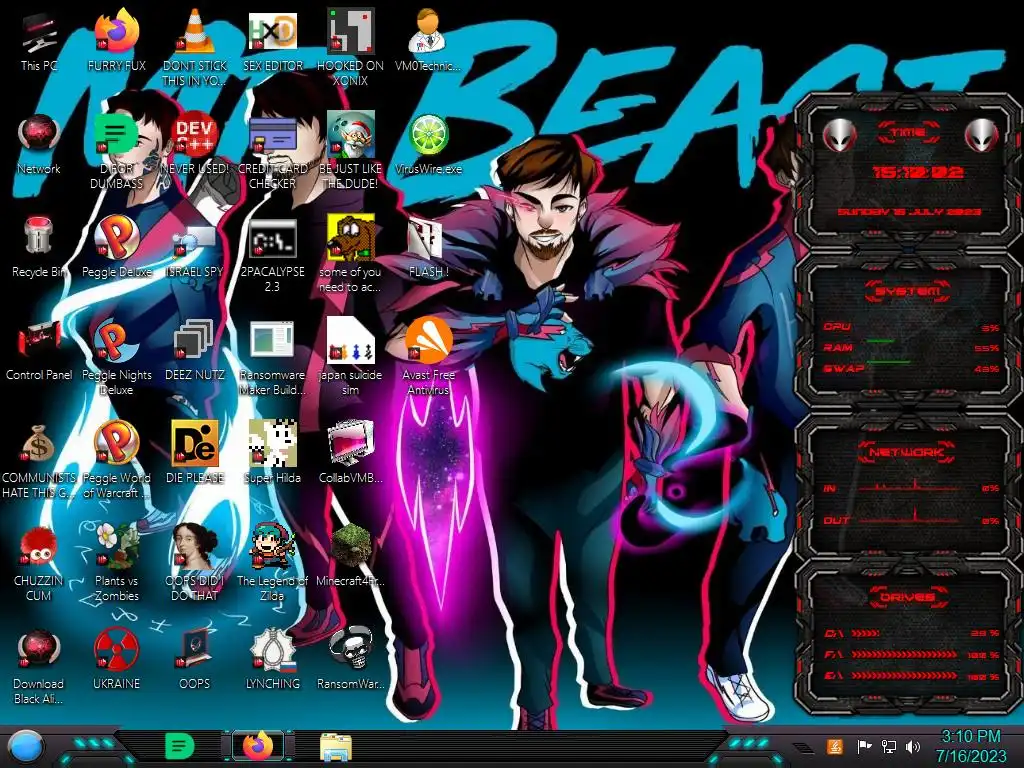The width and height of the screenshot is (1024, 768).
Task: Select the dog icon labeled some of you
Action: (x=350, y=238)
